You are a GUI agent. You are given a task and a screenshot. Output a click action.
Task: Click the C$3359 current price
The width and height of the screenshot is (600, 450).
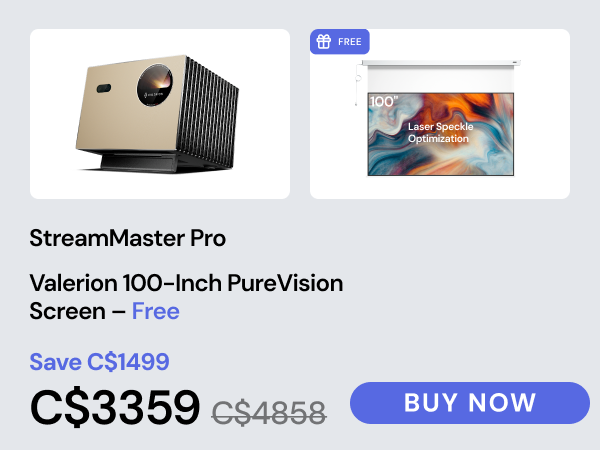coord(115,407)
